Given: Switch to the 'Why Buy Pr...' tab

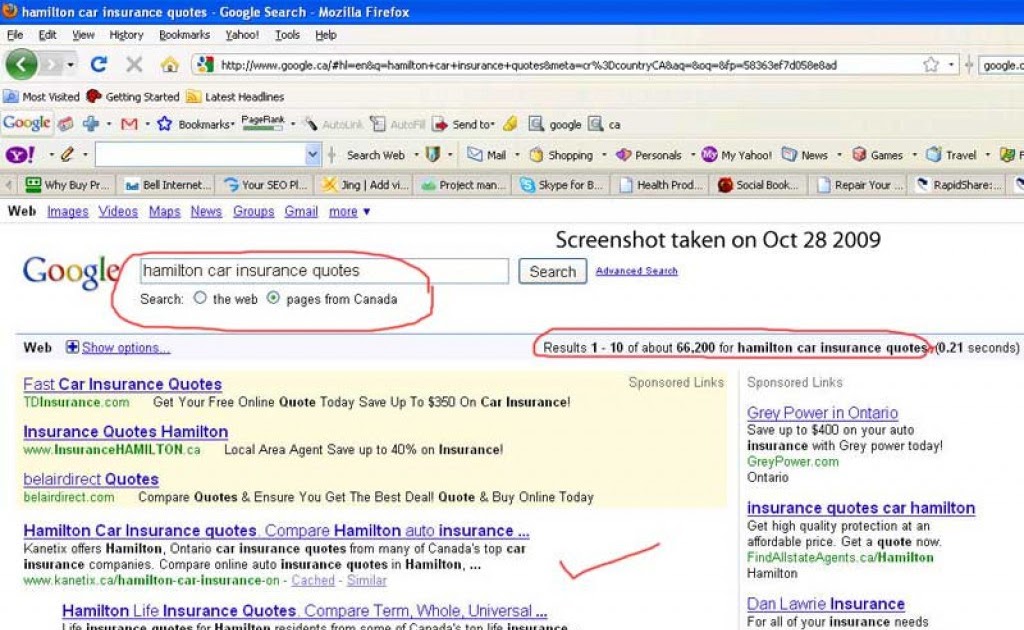Looking at the screenshot, I should (x=67, y=185).
